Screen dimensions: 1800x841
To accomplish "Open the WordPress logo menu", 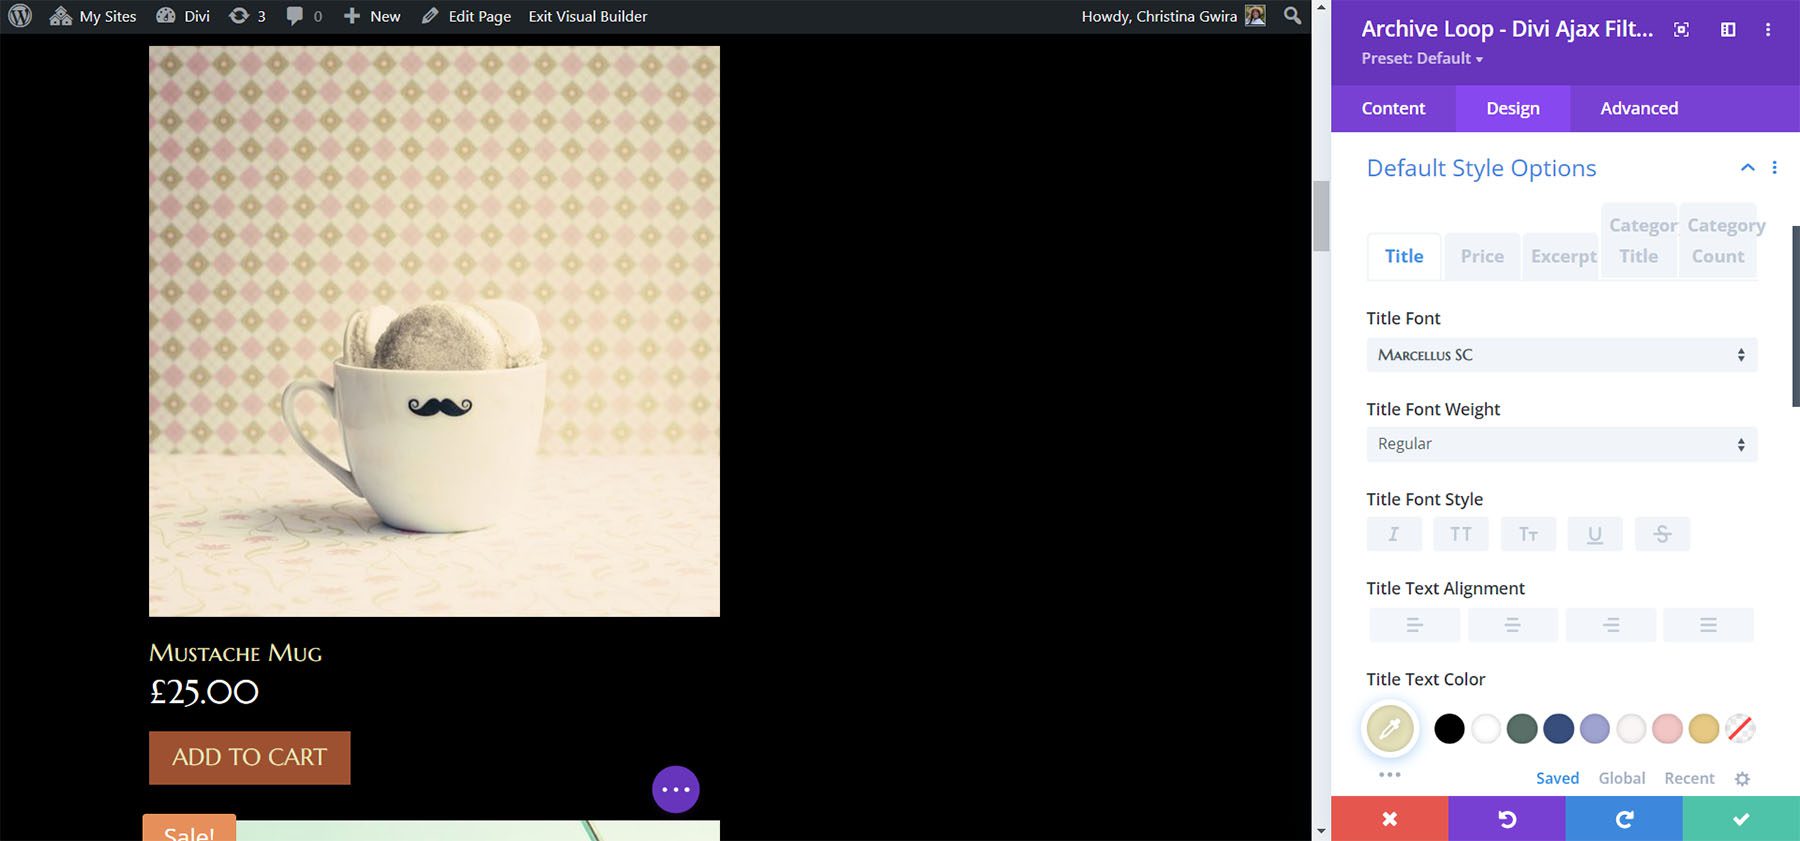I will pyautogui.click(x=20, y=16).
